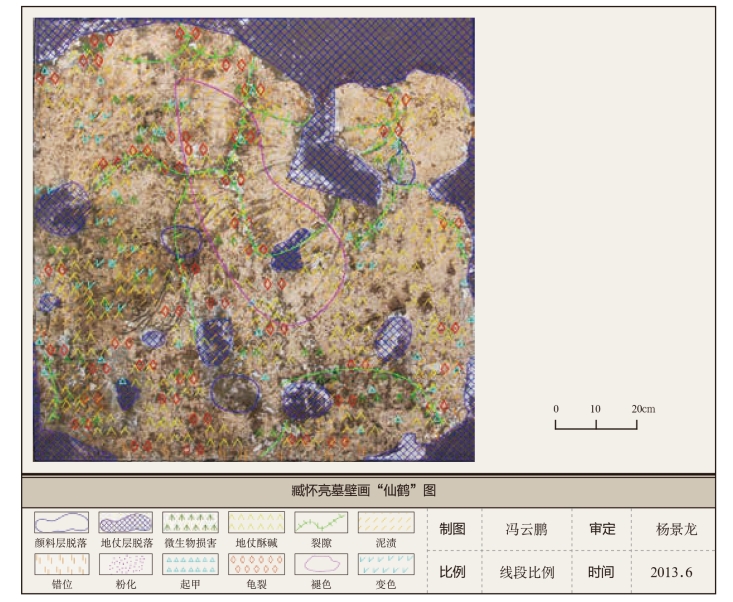Click the label text 裂隙
The width and height of the screenshot is (733, 602).
coord(321,543)
